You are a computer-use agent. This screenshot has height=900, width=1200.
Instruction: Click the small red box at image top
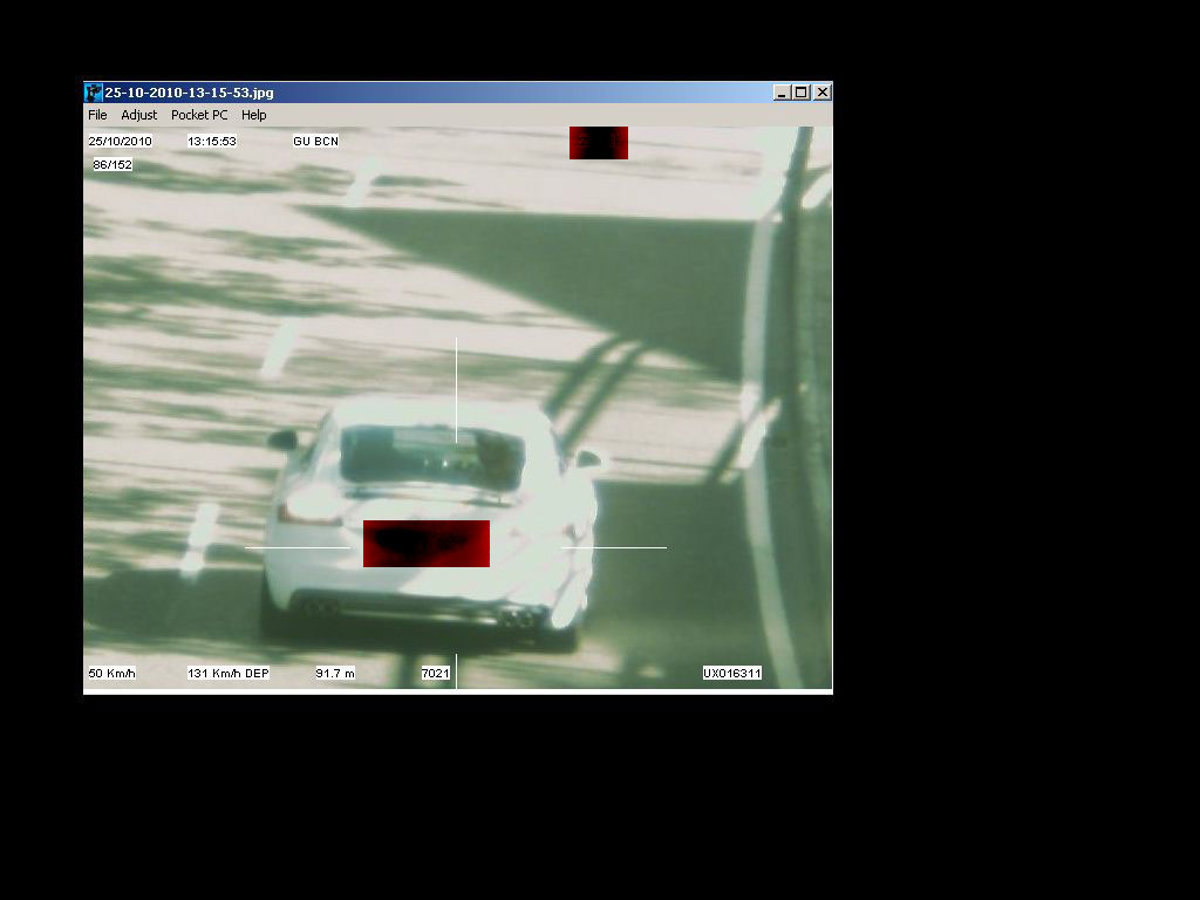[598, 143]
